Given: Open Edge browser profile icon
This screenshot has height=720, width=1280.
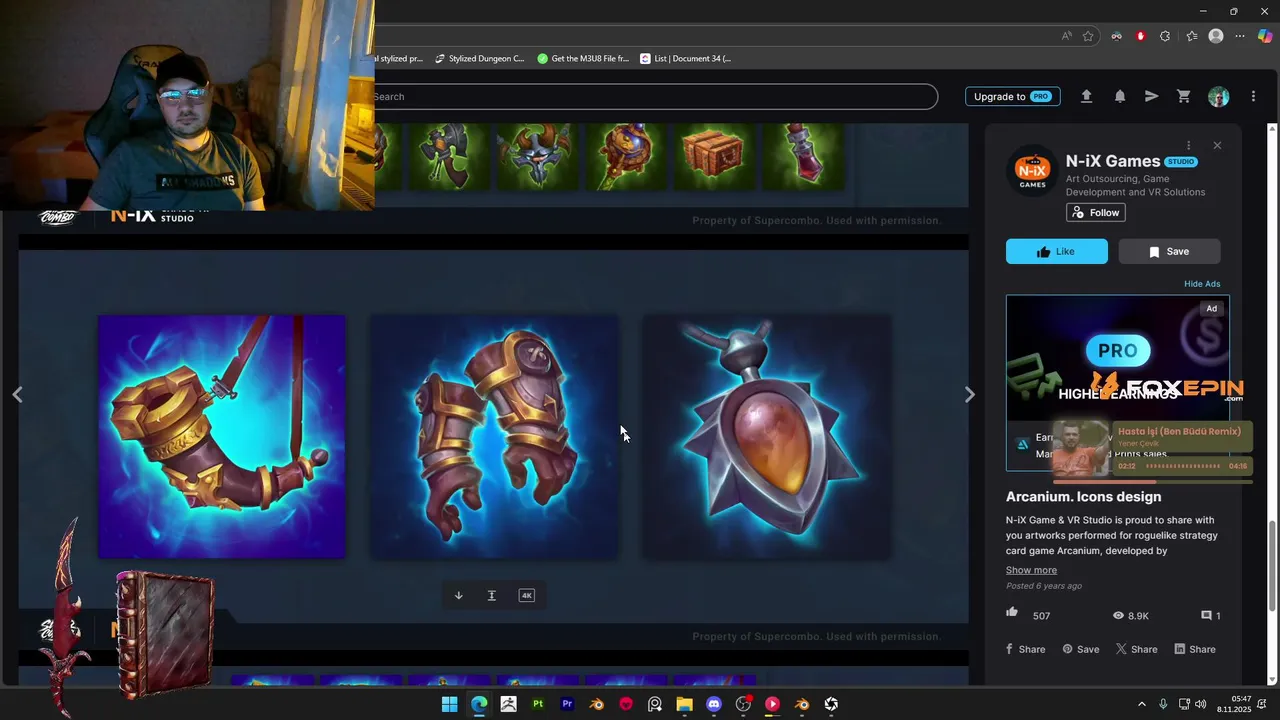Looking at the screenshot, I should click(x=1216, y=36).
